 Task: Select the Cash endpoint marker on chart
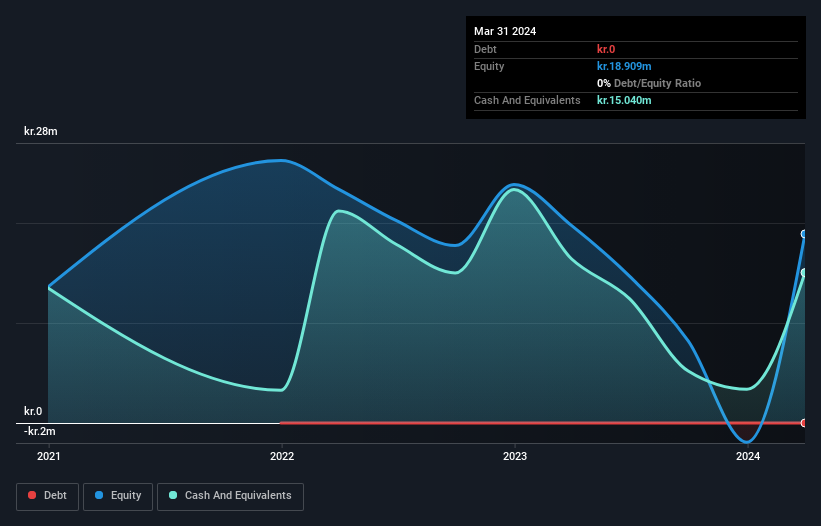point(804,273)
